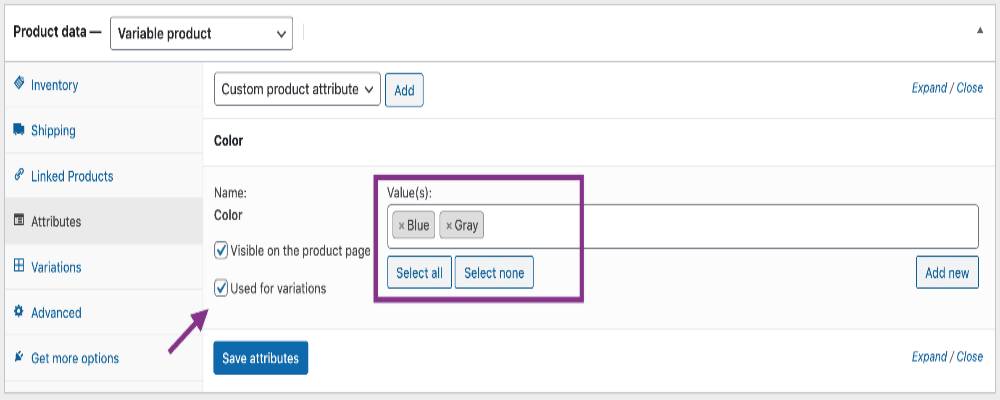The image size is (1000, 400).
Task: Click the Add new value button
Action: coord(946,273)
